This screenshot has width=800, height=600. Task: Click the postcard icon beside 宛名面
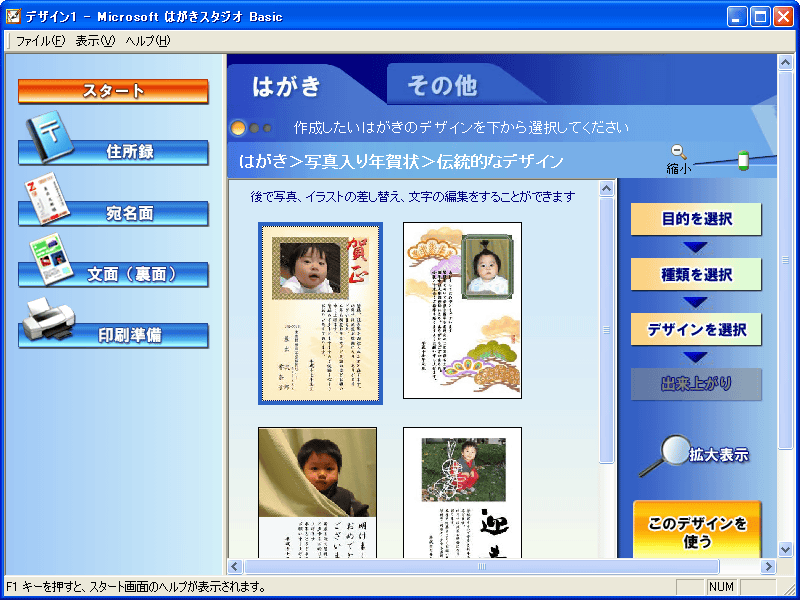(43, 200)
